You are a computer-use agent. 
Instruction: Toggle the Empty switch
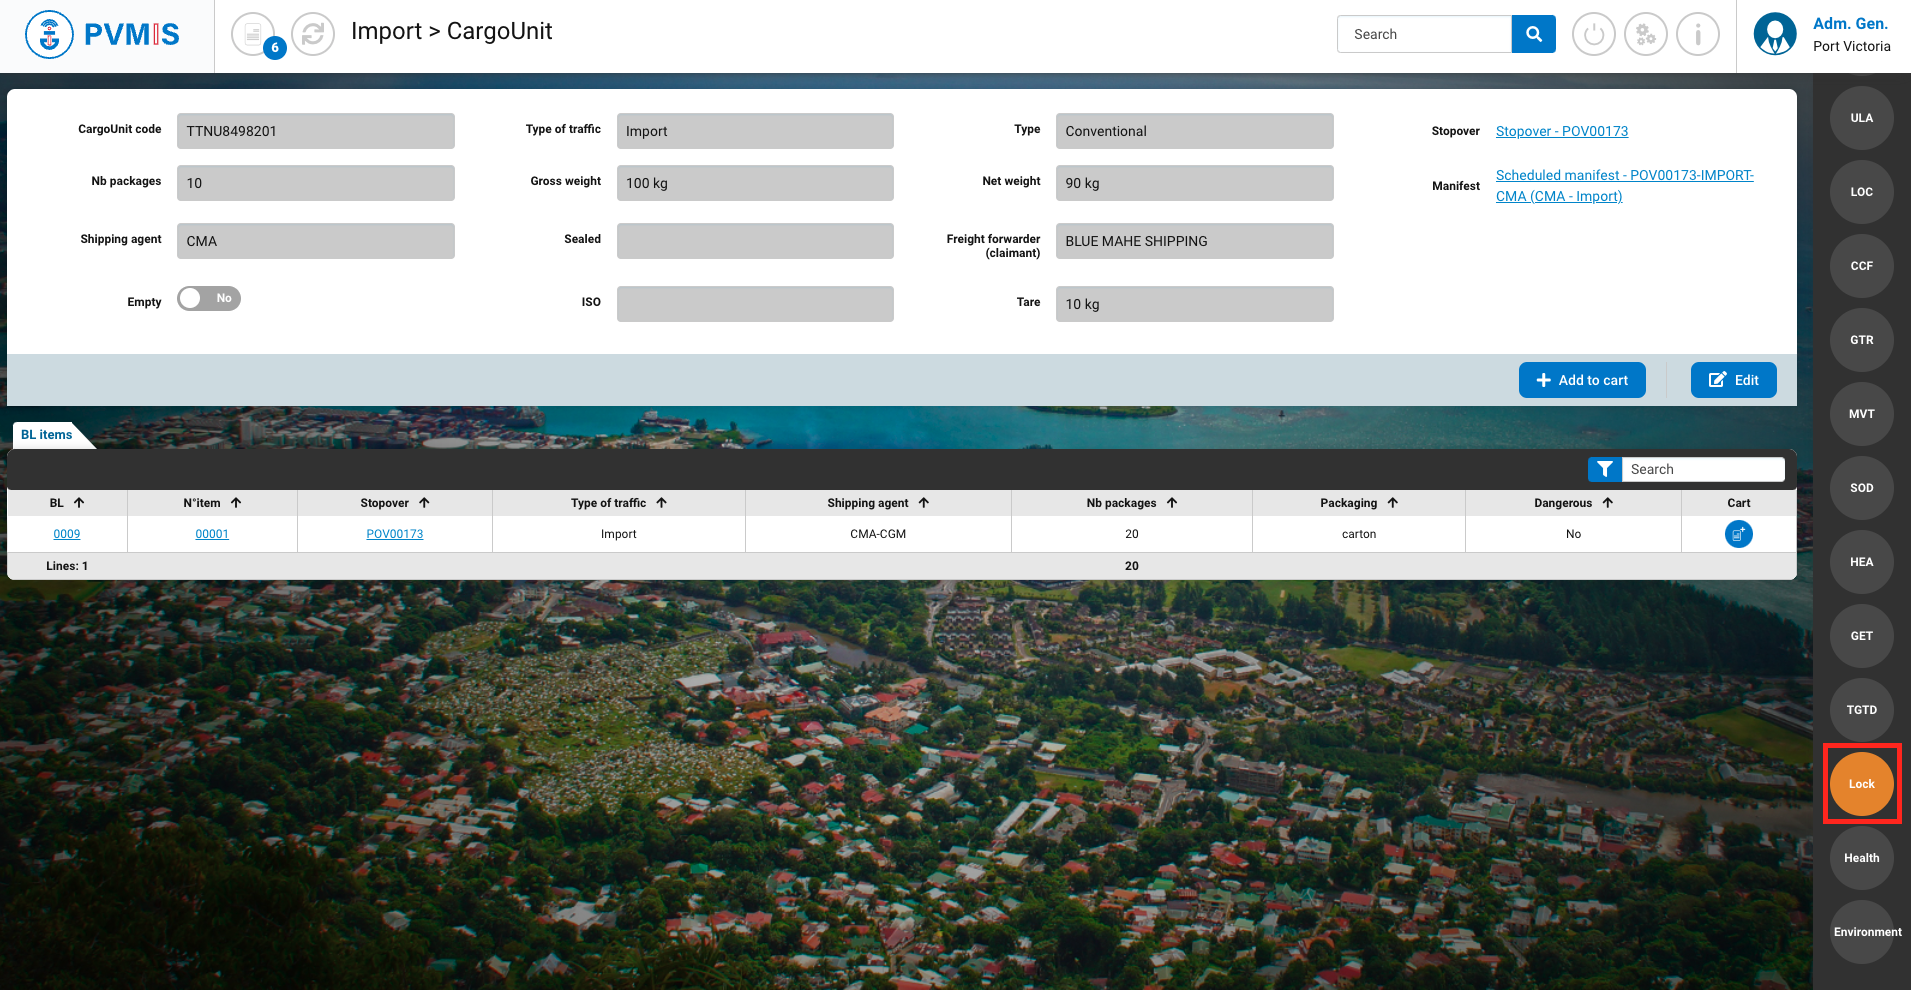coord(209,299)
